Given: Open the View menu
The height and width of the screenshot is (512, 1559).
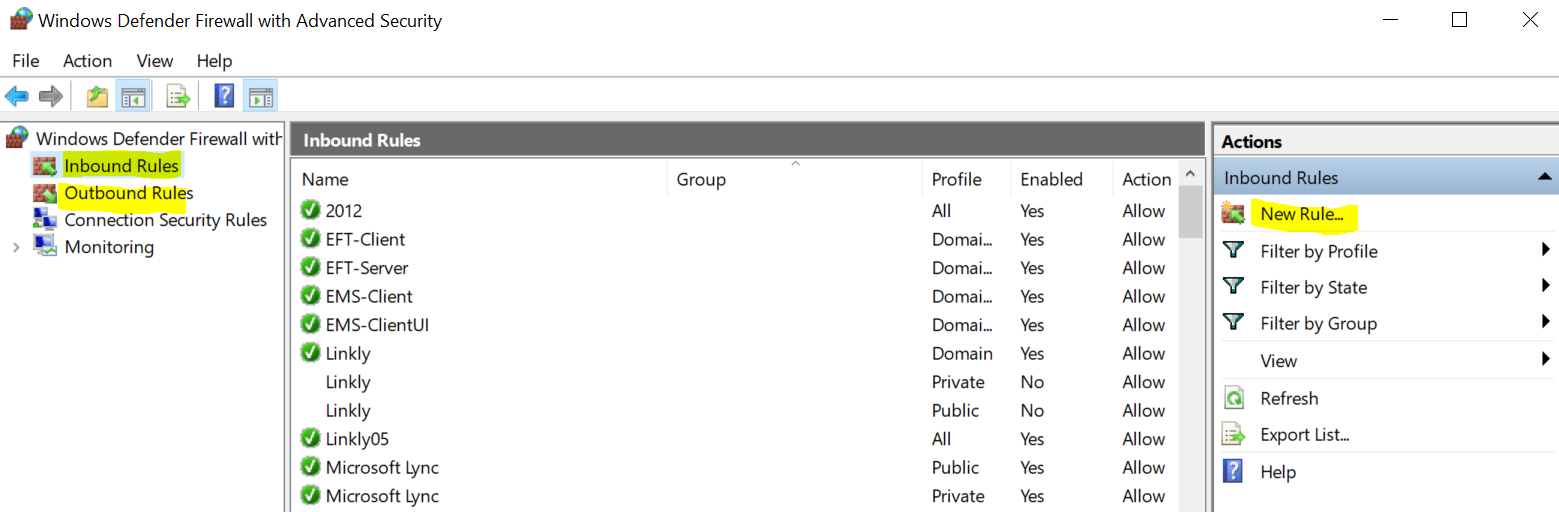Looking at the screenshot, I should tap(155, 61).
